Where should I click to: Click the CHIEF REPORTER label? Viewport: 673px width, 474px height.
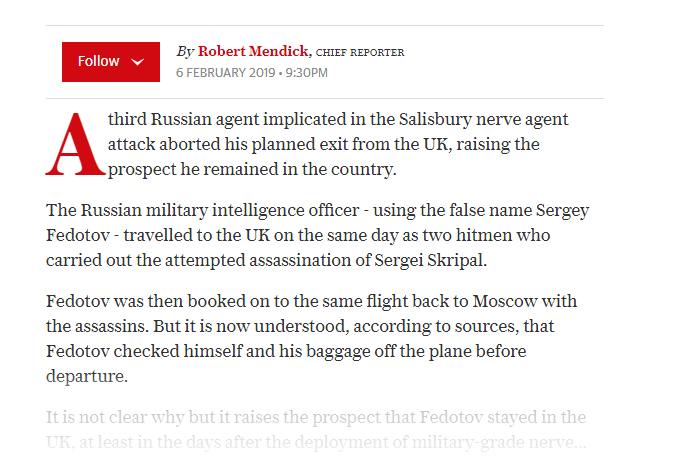tap(360, 52)
